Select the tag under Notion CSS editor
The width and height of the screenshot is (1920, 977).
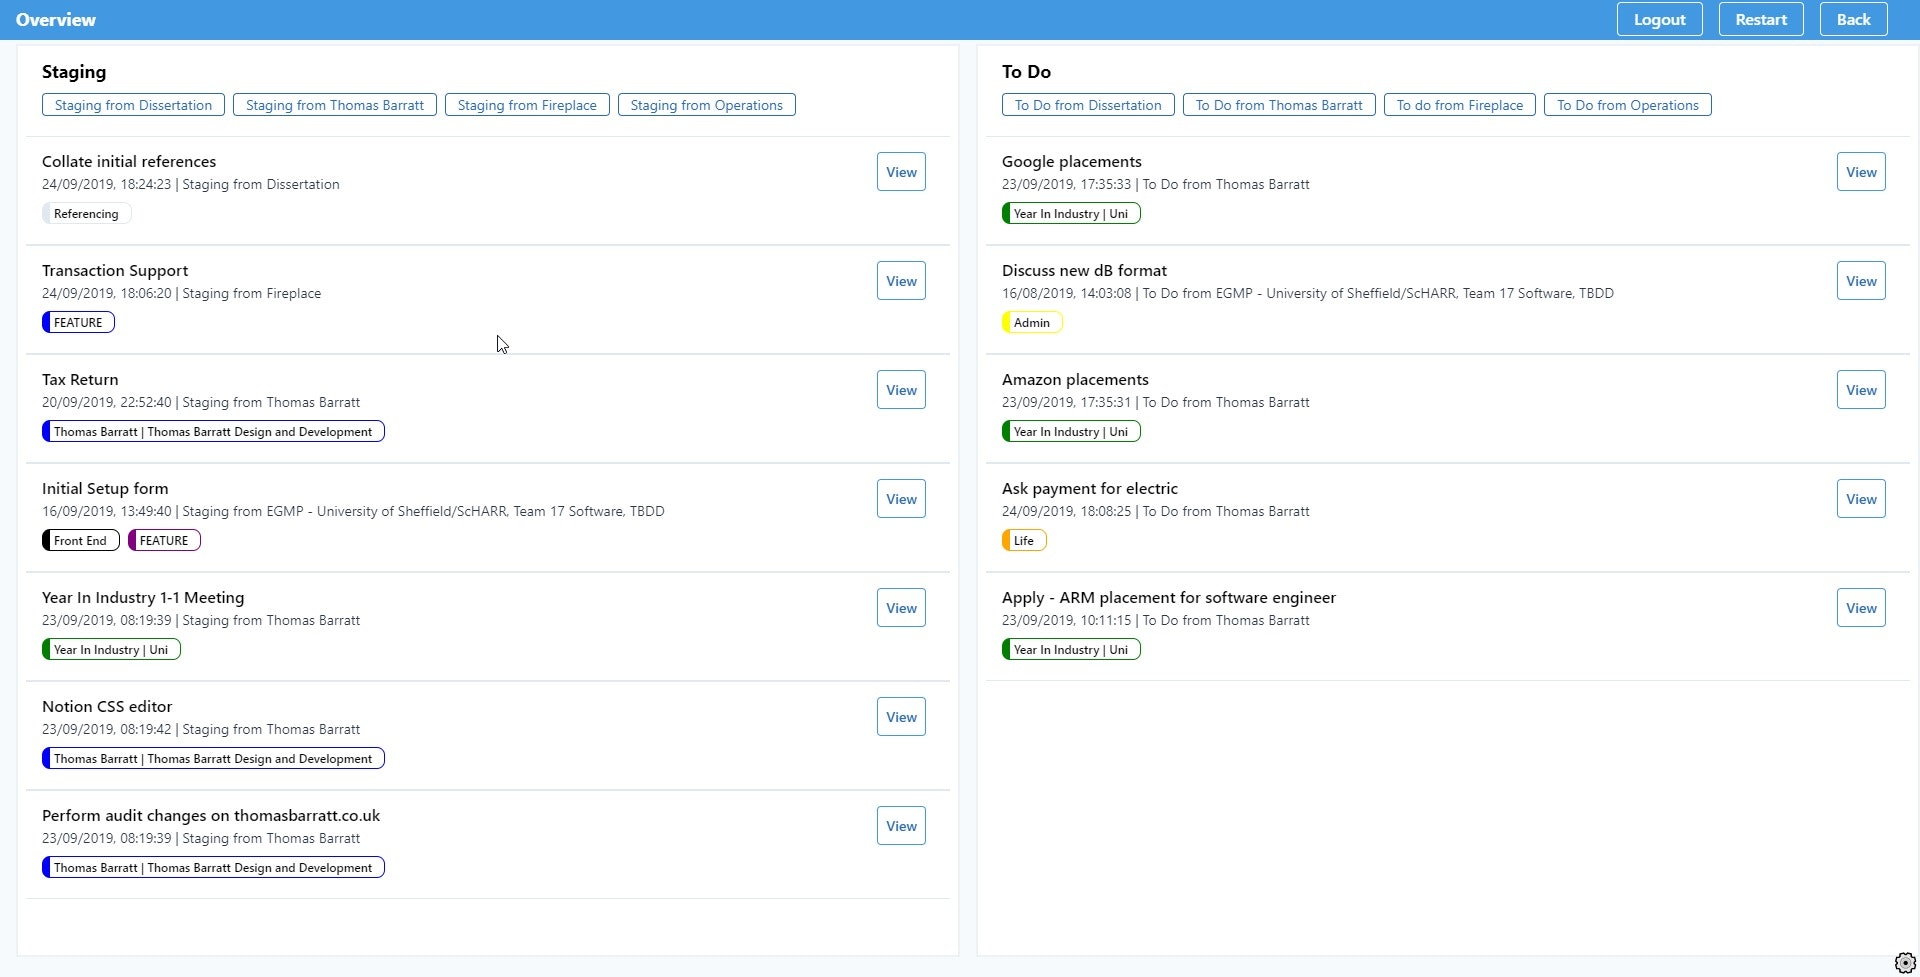(x=213, y=759)
